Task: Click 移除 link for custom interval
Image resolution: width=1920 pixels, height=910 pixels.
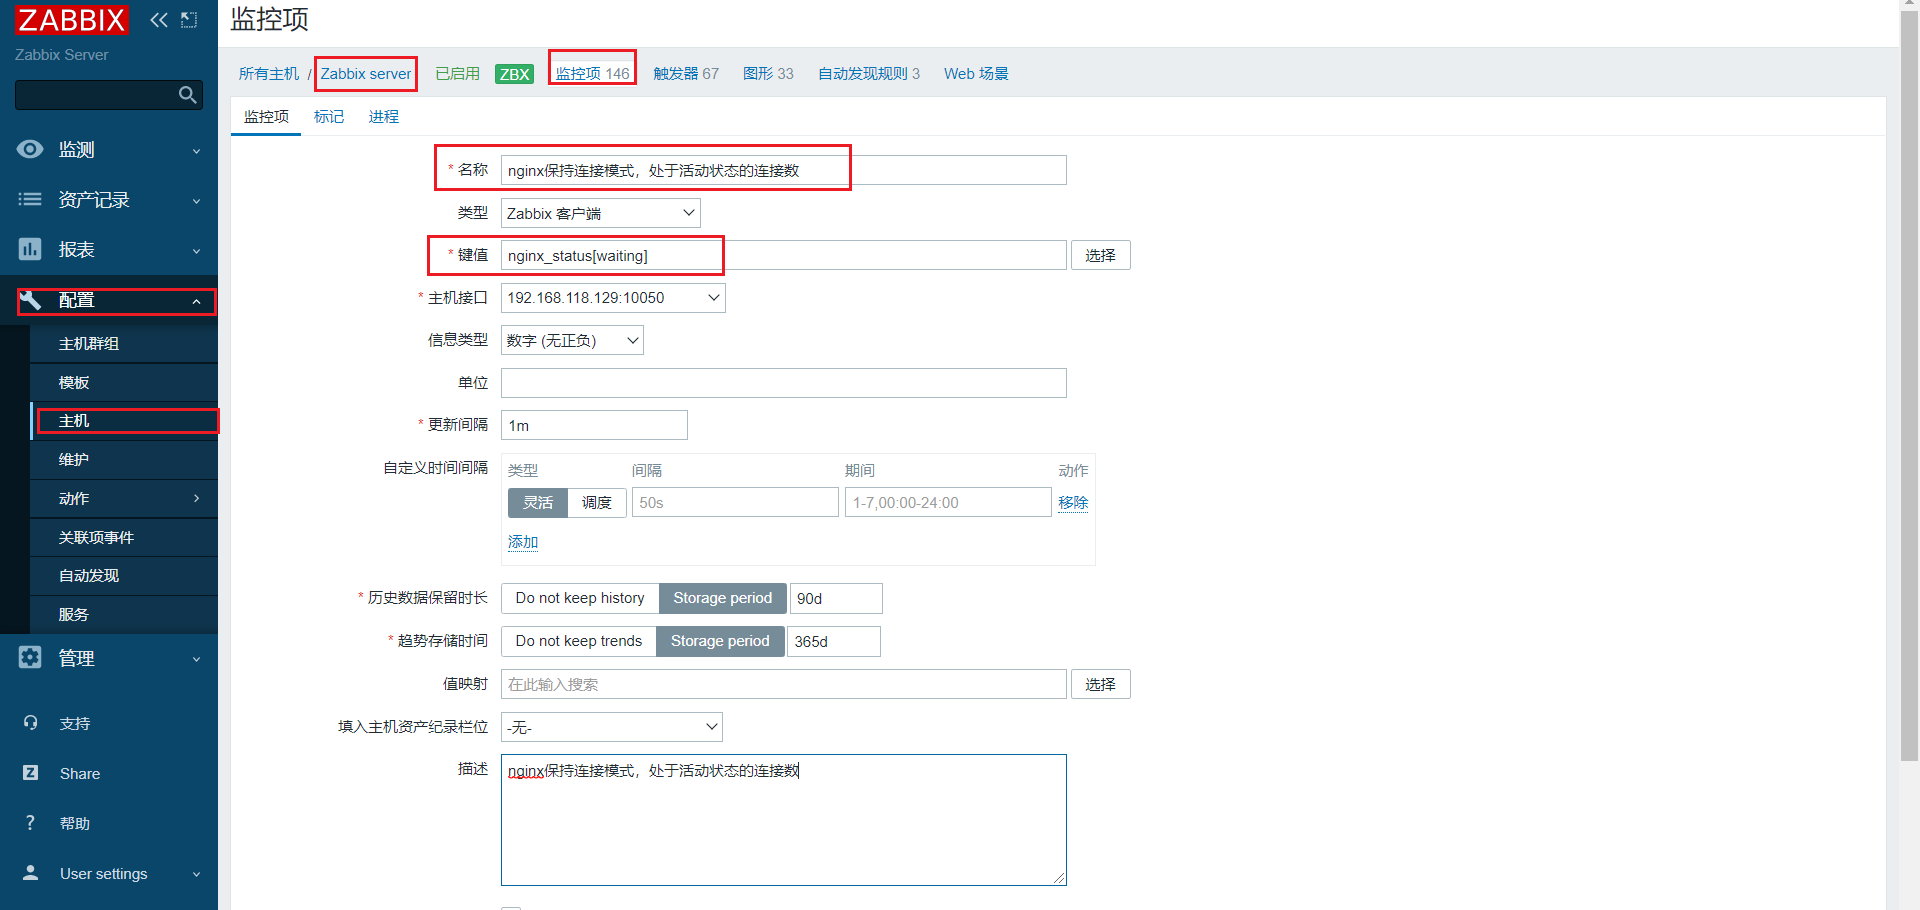Action: pyautogui.click(x=1073, y=502)
